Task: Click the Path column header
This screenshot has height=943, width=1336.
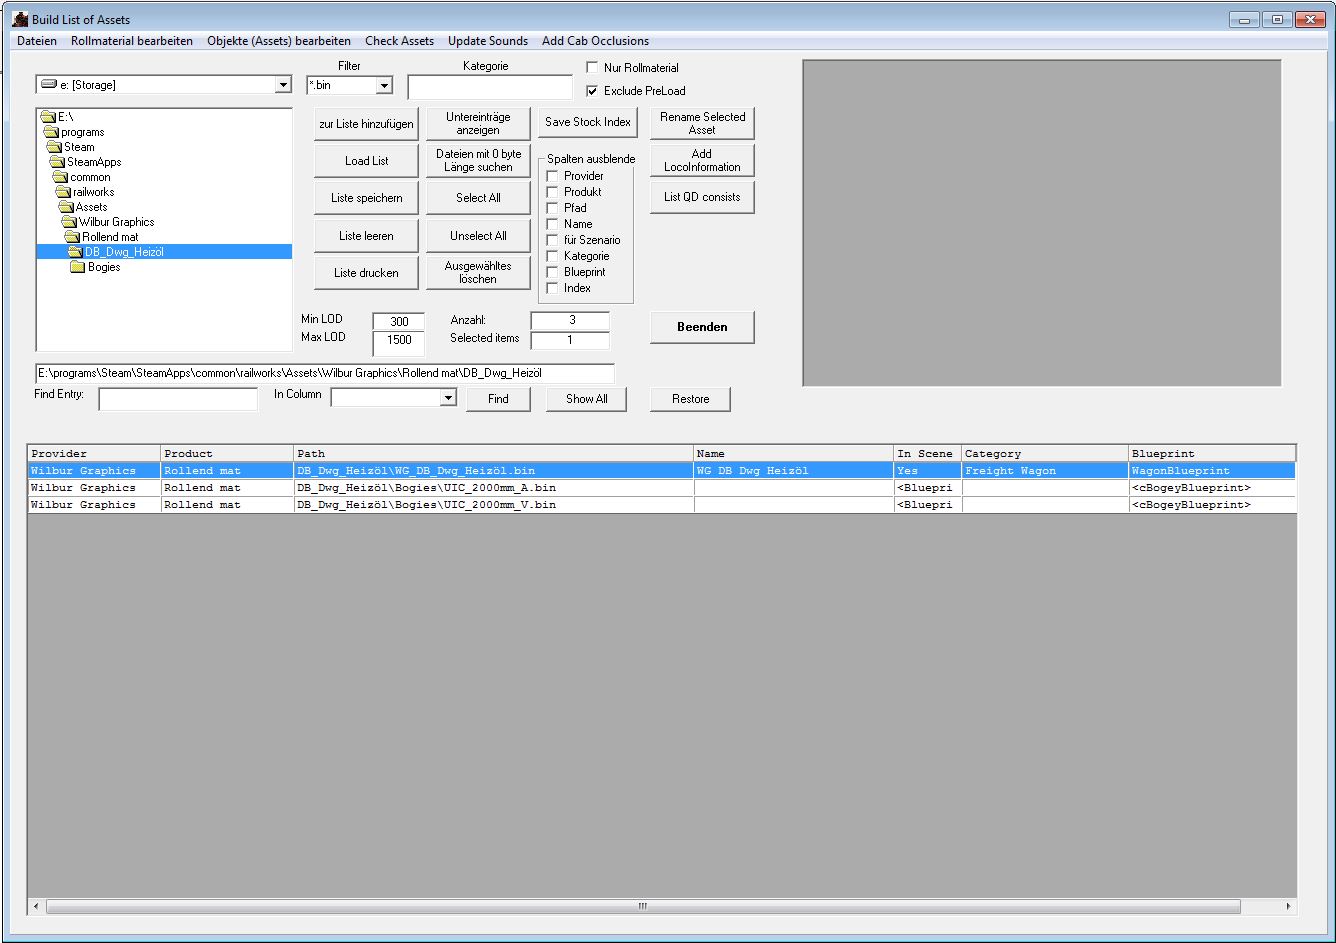Action: click(x=494, y=454)
